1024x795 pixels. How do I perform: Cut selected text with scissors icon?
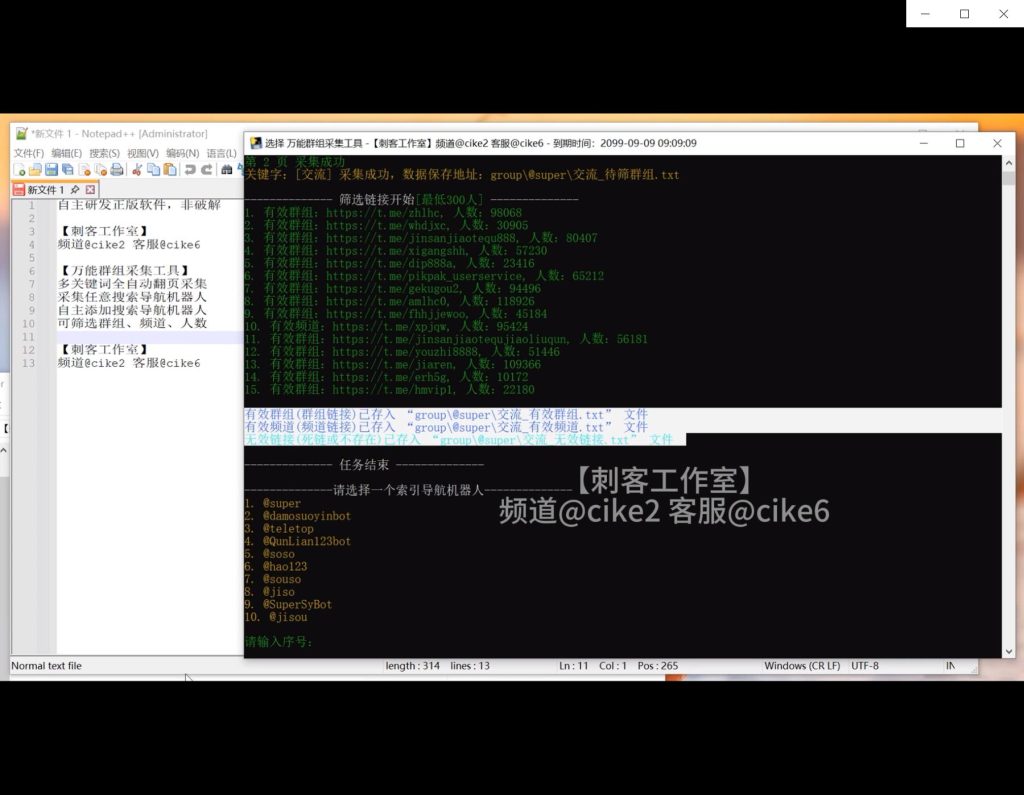(x=136, y=170)
